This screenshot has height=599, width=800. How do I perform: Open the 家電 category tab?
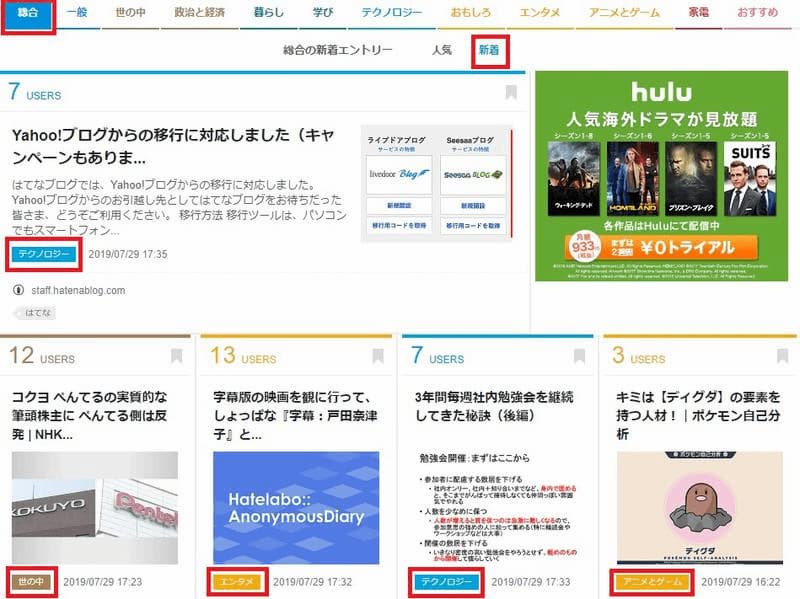(698, 13)
